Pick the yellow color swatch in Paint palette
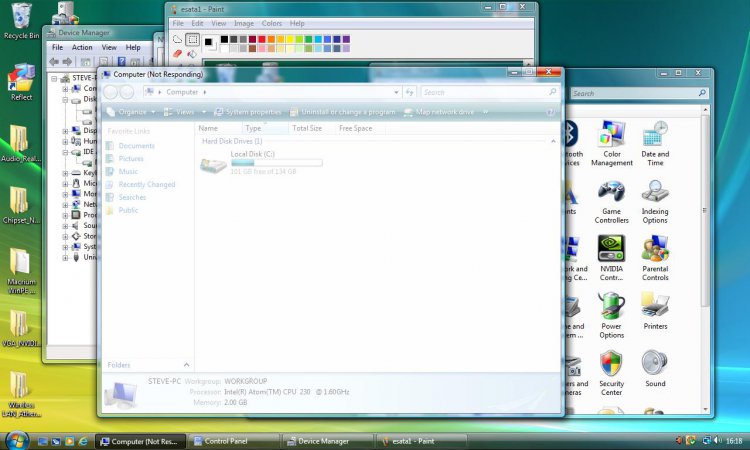This screenshot has width=750, height=450. (x=290, y=39)
